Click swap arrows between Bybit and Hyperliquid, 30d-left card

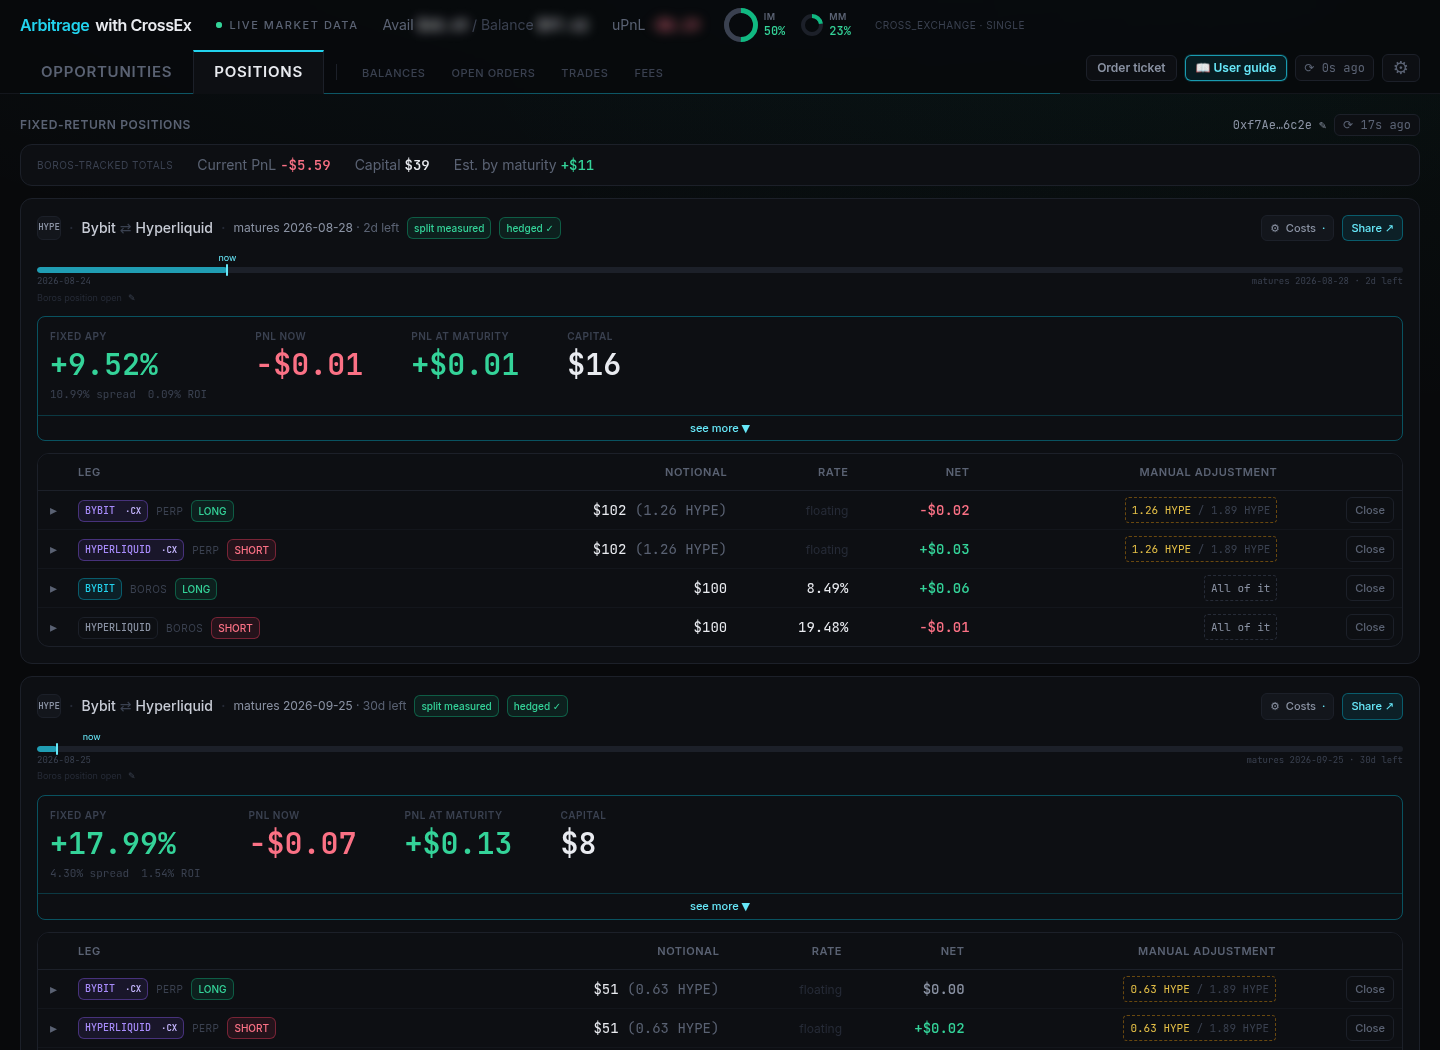126,707
